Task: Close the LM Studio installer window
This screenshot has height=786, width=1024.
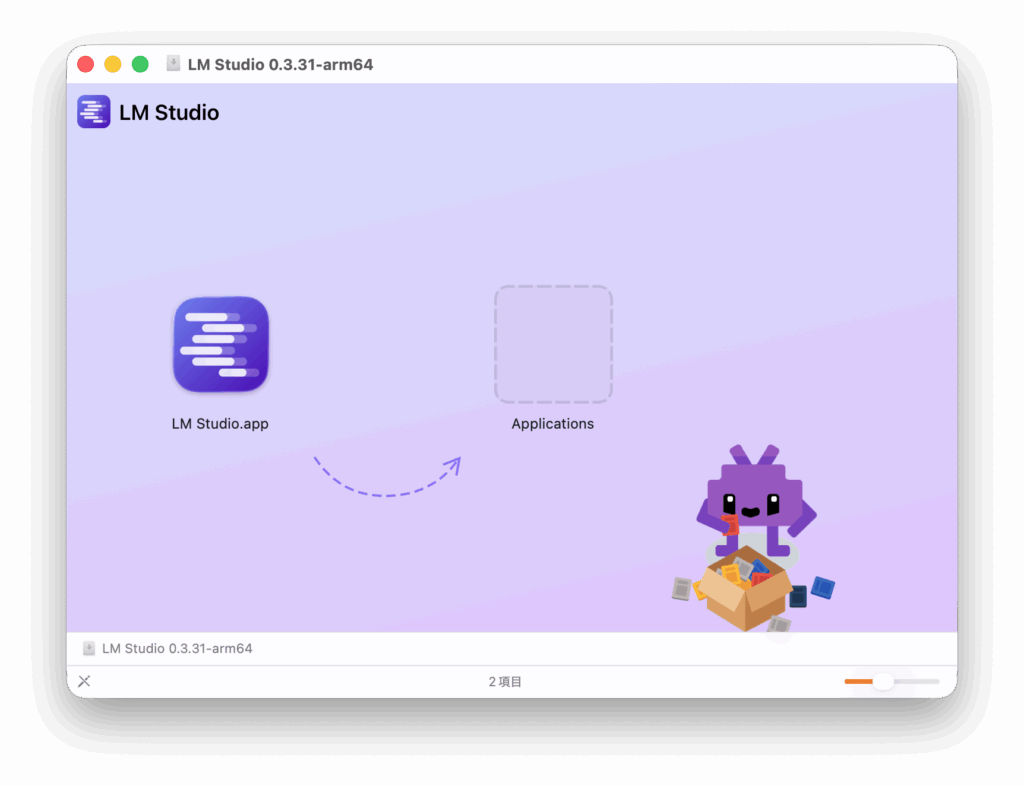Action: pos(86,64)
